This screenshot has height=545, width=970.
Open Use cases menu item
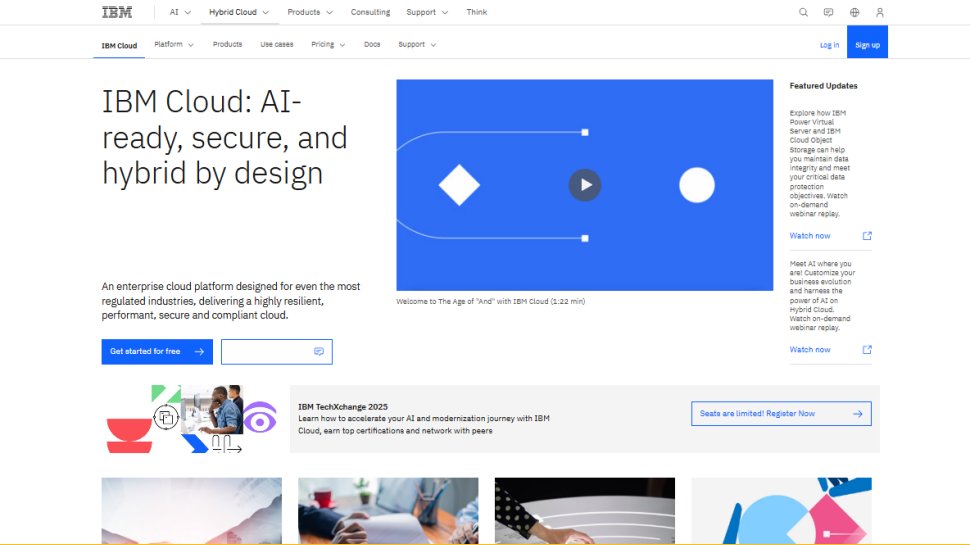coord(277,45)
